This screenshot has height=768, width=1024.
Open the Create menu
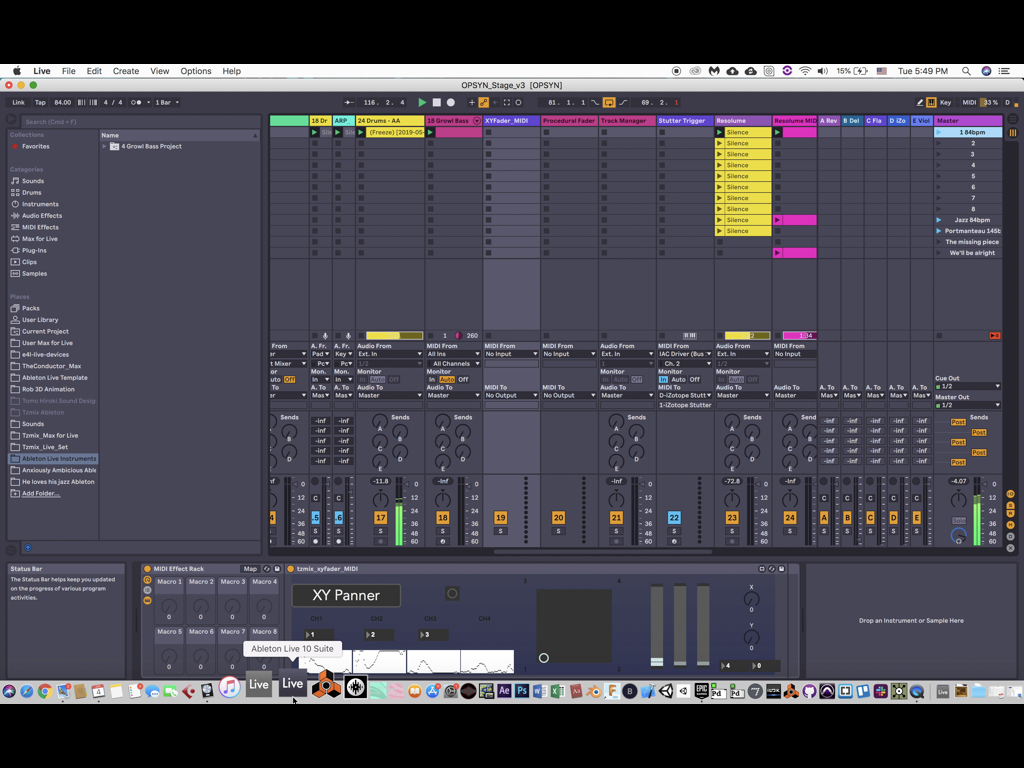point(126,71)
